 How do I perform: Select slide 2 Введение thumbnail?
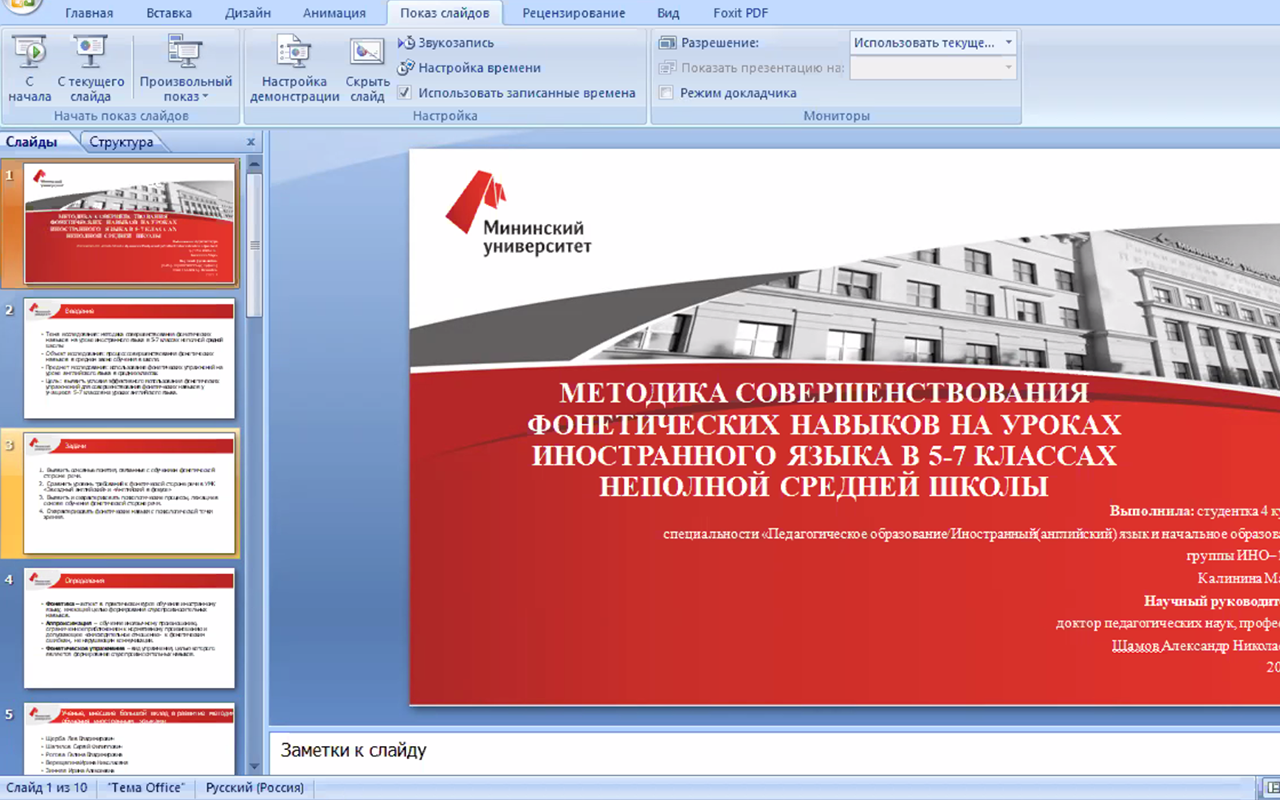(x=130, y=358)
